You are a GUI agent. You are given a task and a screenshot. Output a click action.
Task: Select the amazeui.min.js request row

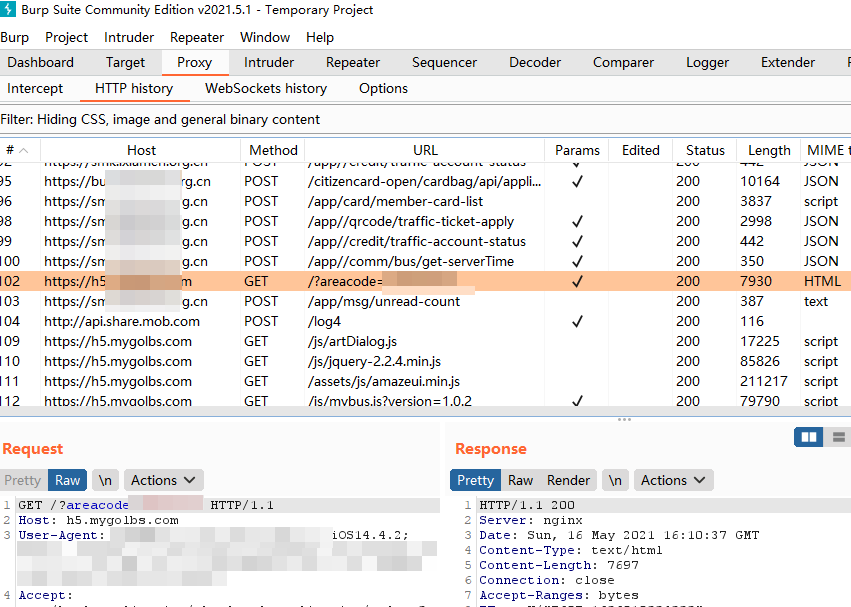[x=426, y=382]
